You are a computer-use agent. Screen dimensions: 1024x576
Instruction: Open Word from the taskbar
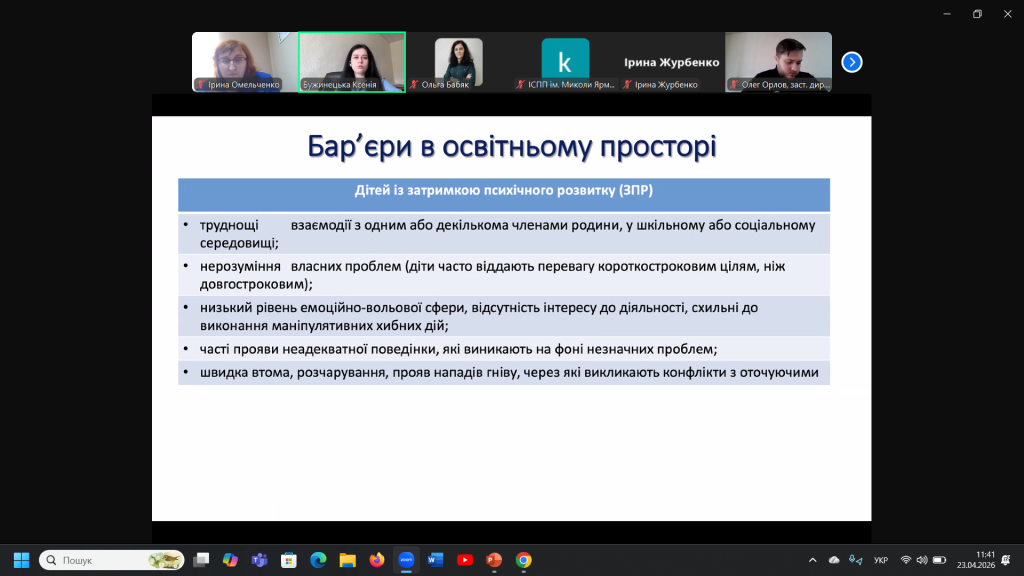coord(435,560)
